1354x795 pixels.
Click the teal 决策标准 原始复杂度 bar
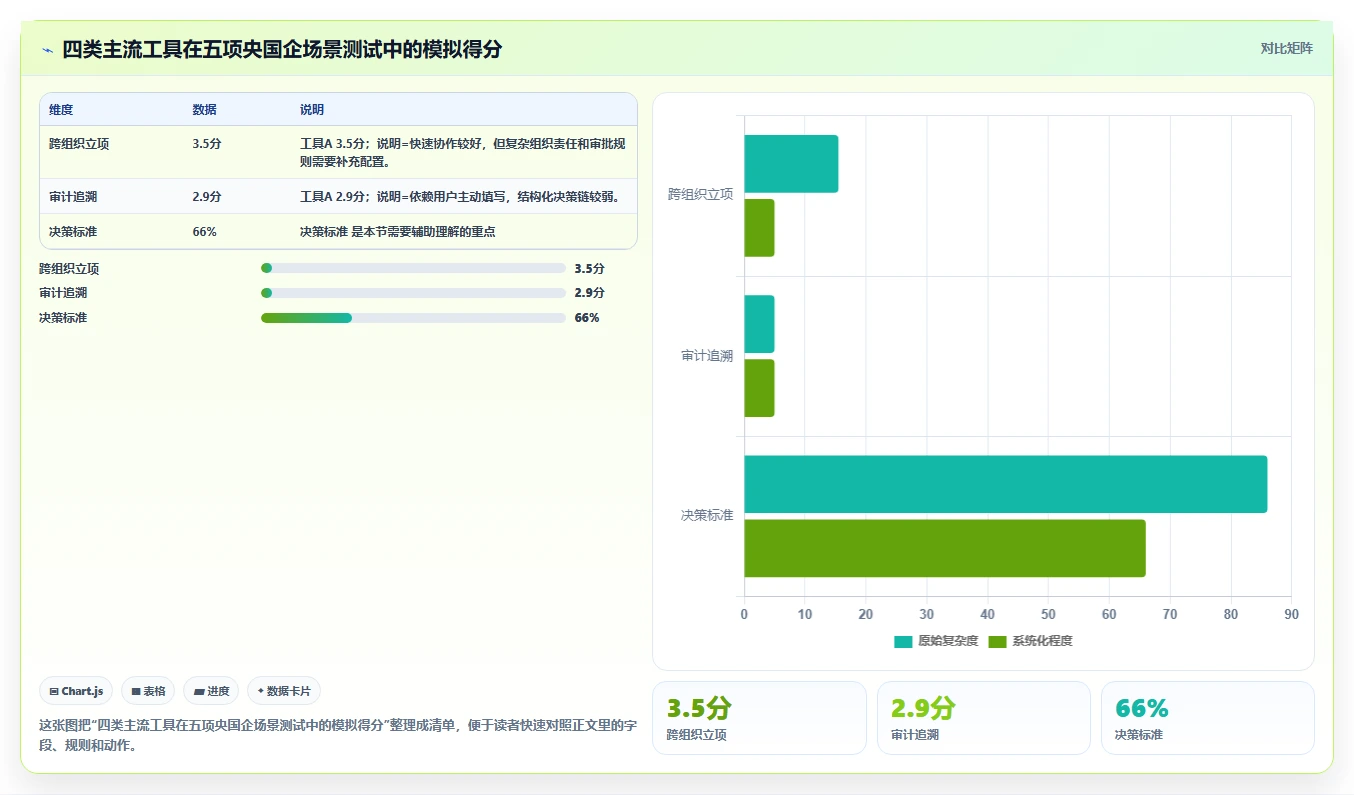1005,484
